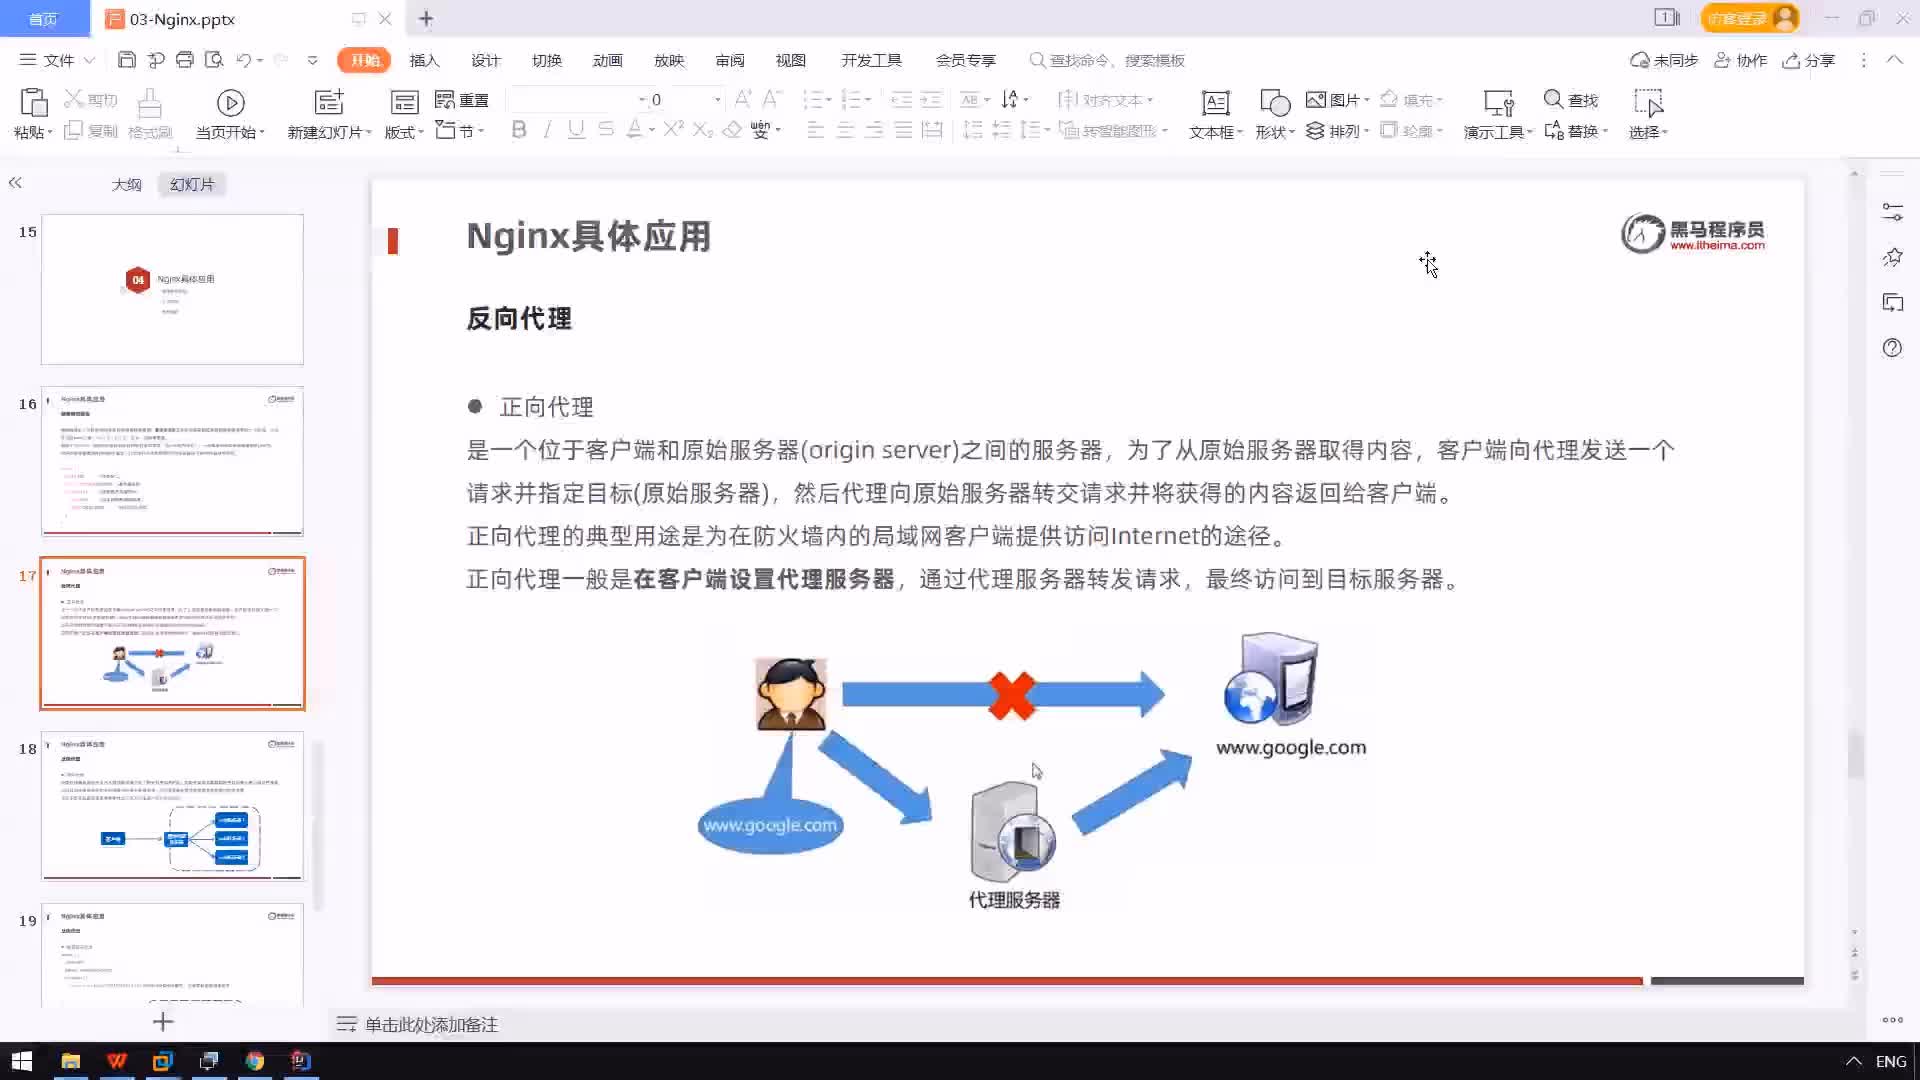Expand the Paste (粘贴) dropdown arrow
The height and width of the screenshot is (1080, 1920).
click(x=50, y=133)
